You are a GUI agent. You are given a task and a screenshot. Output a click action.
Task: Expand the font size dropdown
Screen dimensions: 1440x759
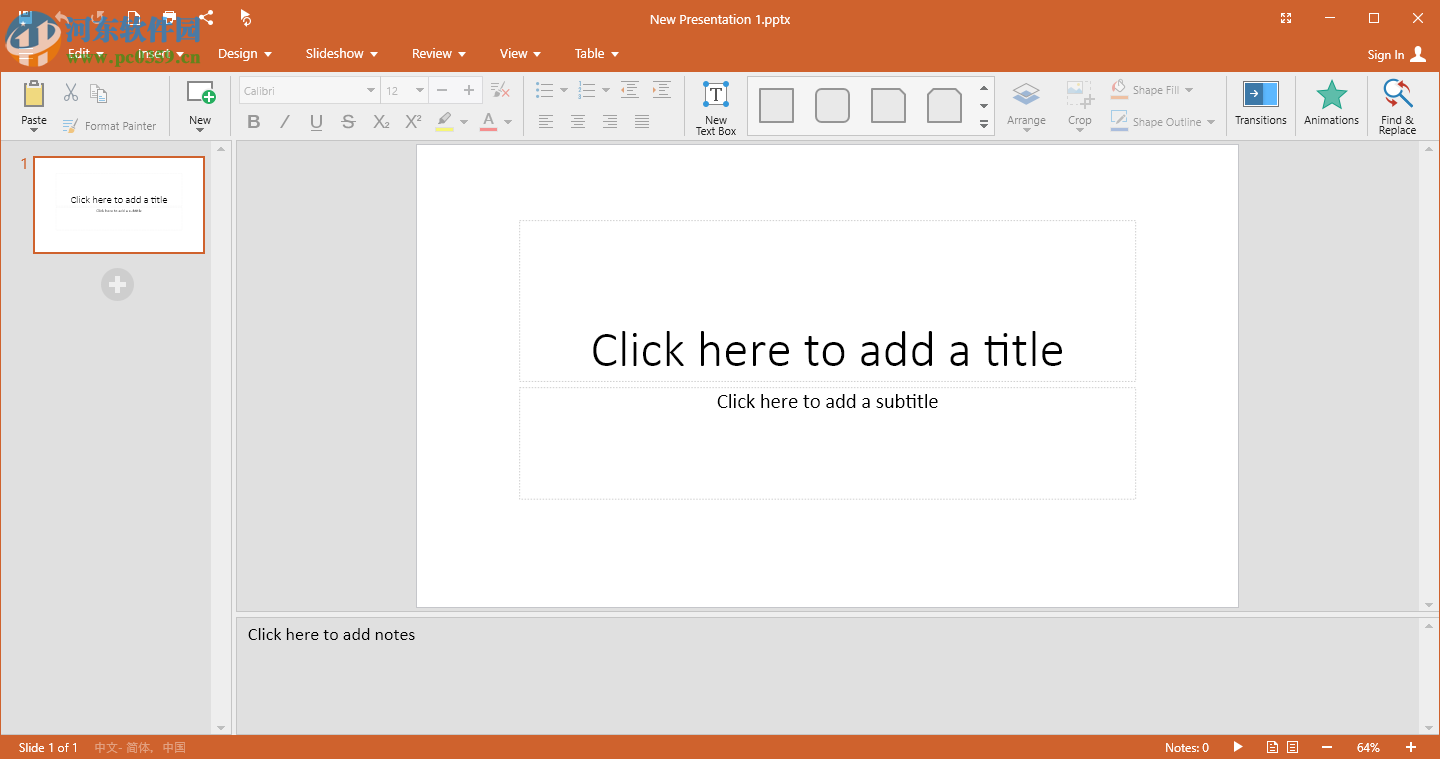(x=418, y=89)
